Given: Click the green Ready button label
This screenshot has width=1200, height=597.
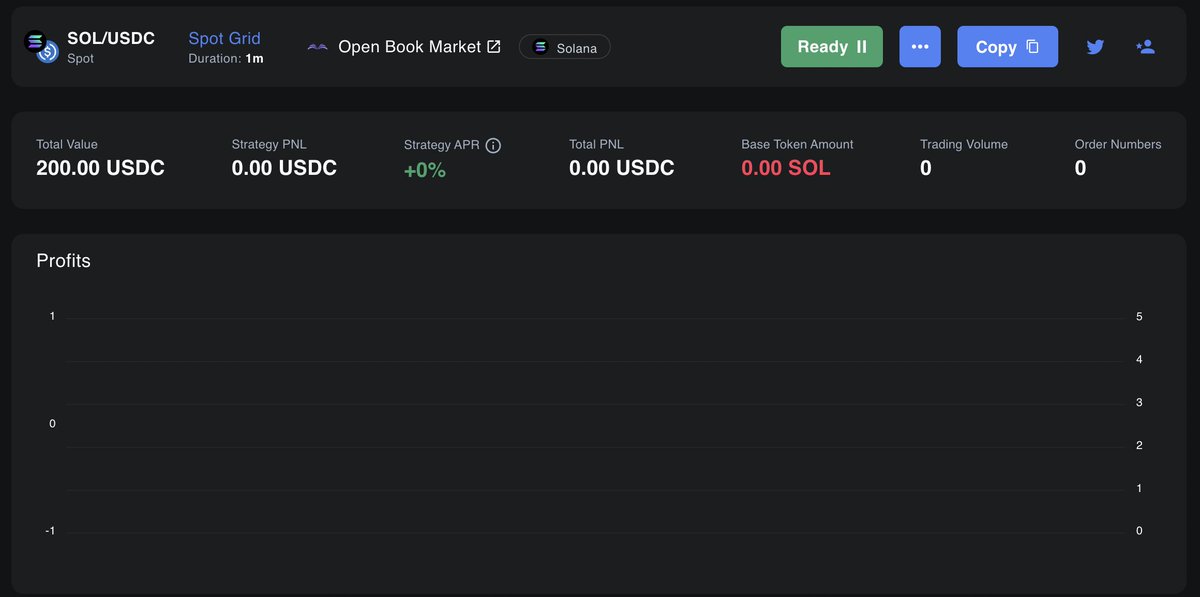Looking at the screenshot, I should [822, 47].
